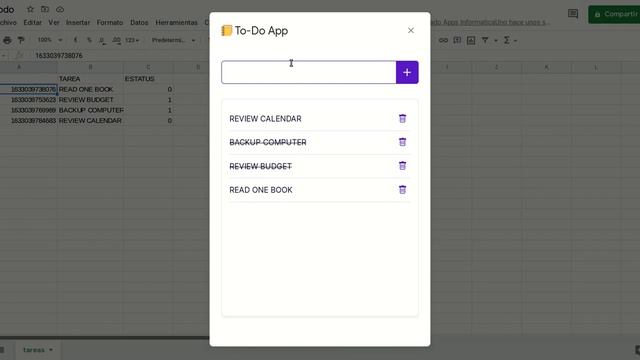
Task: Open the Herramientas menu
Action: 176,22
